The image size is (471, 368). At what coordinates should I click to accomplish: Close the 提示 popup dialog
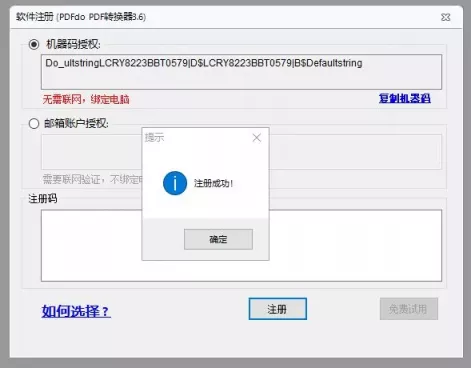click(x=257, y=138)
